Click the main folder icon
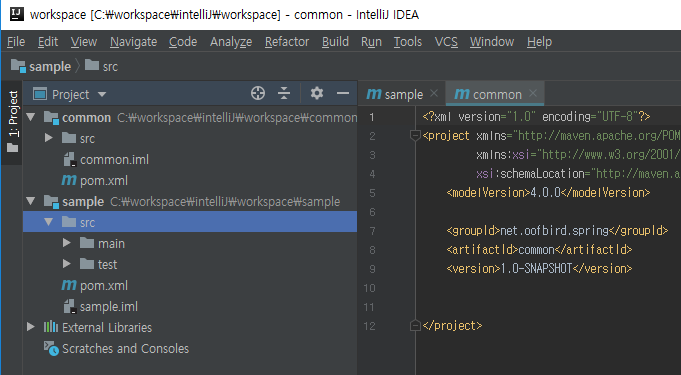The width and height of the screenshot is (681, 375). tap(87, 243)
